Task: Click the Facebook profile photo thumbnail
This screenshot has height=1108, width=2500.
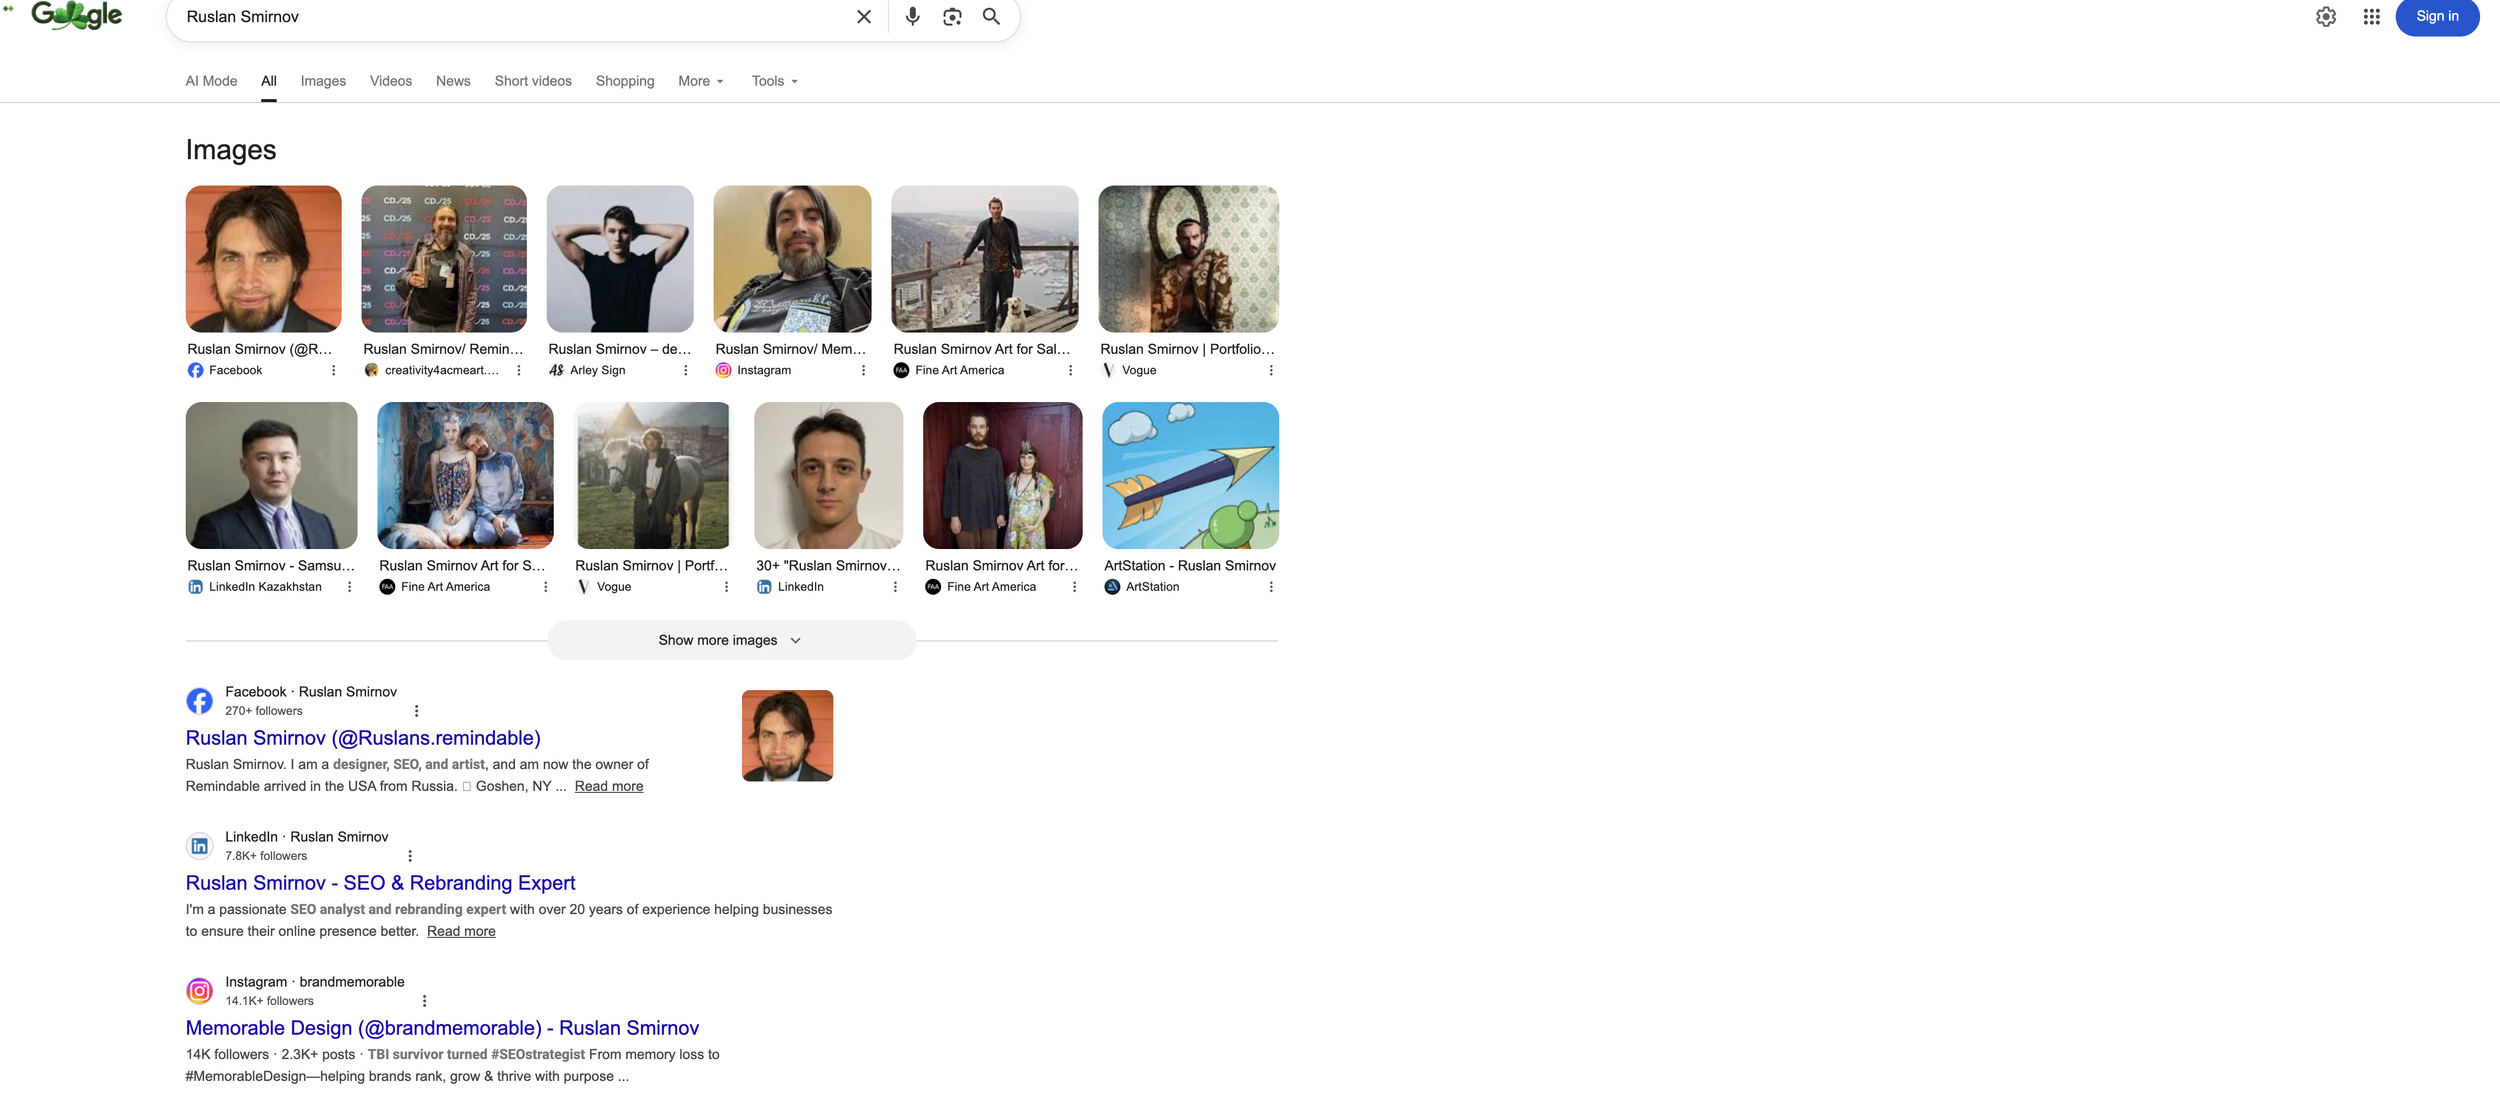Action: pyautogui.click(x=786, y=735)
